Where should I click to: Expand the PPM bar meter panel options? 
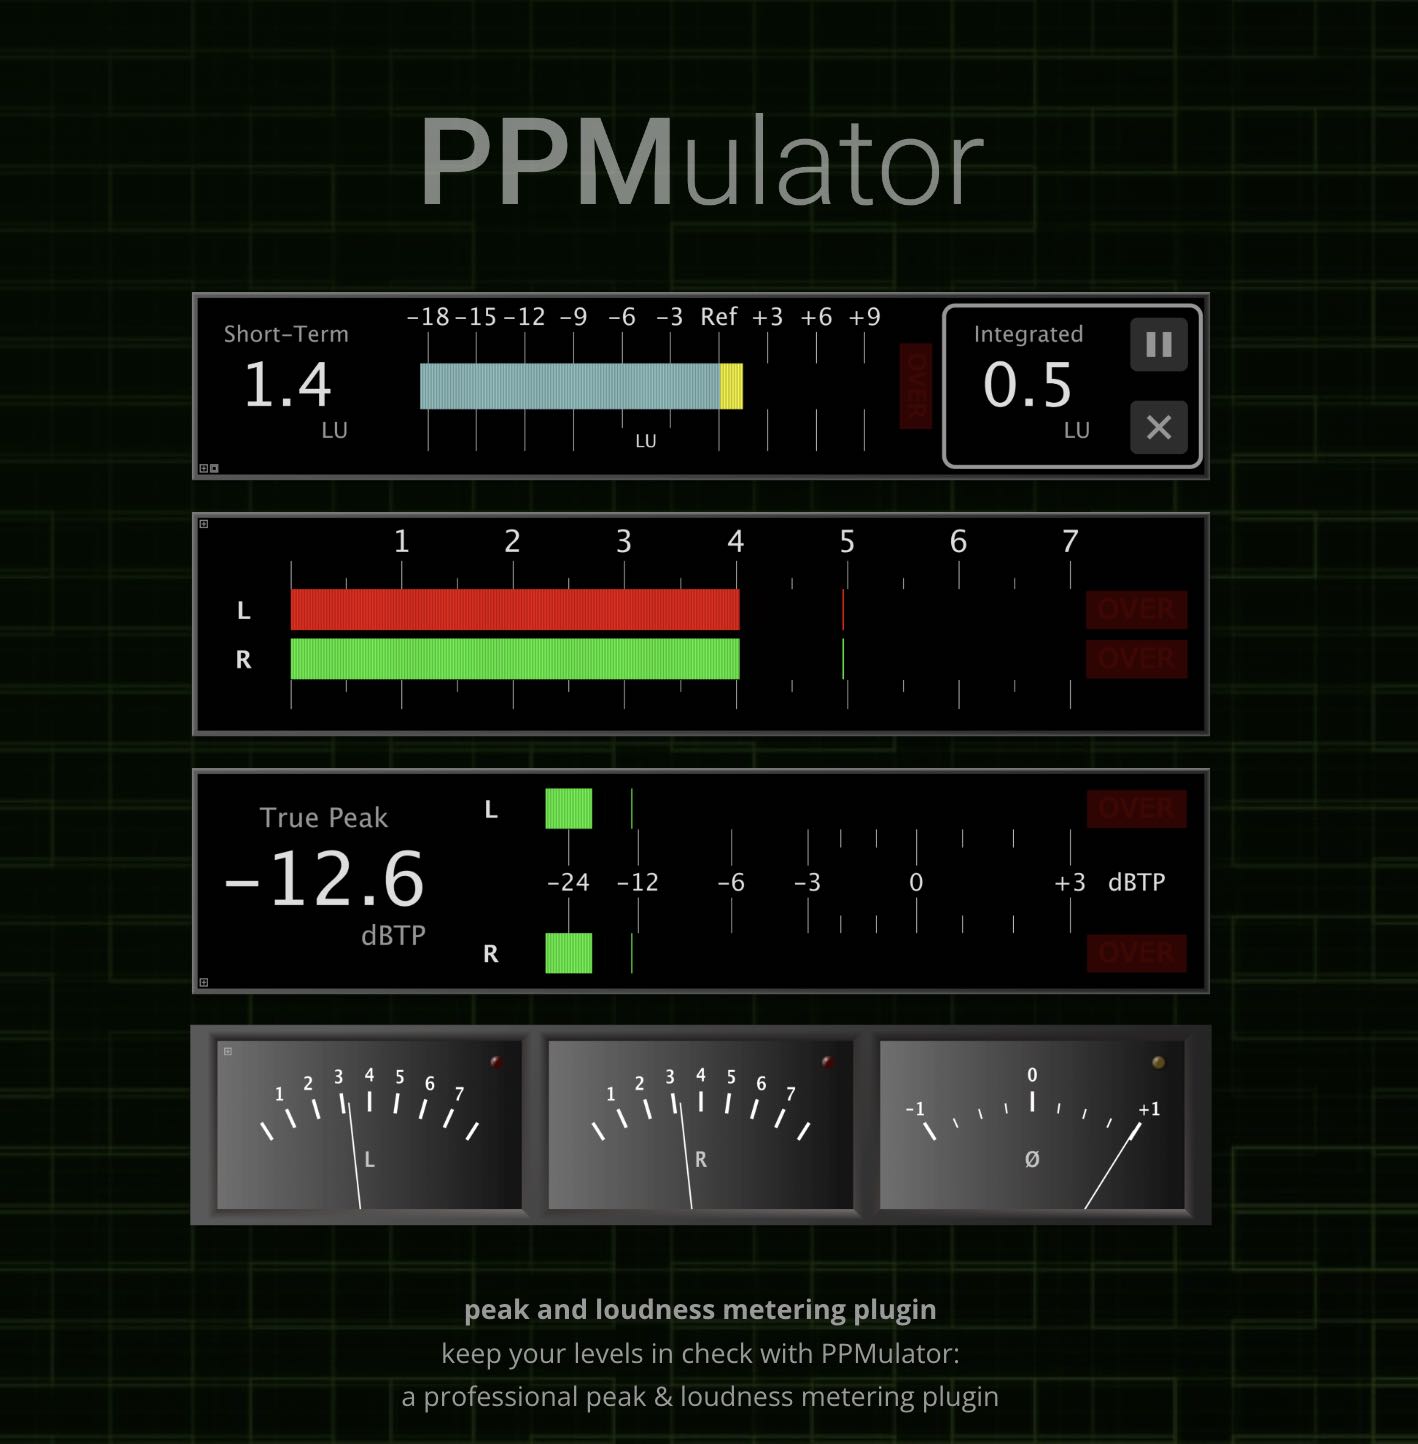204,524
